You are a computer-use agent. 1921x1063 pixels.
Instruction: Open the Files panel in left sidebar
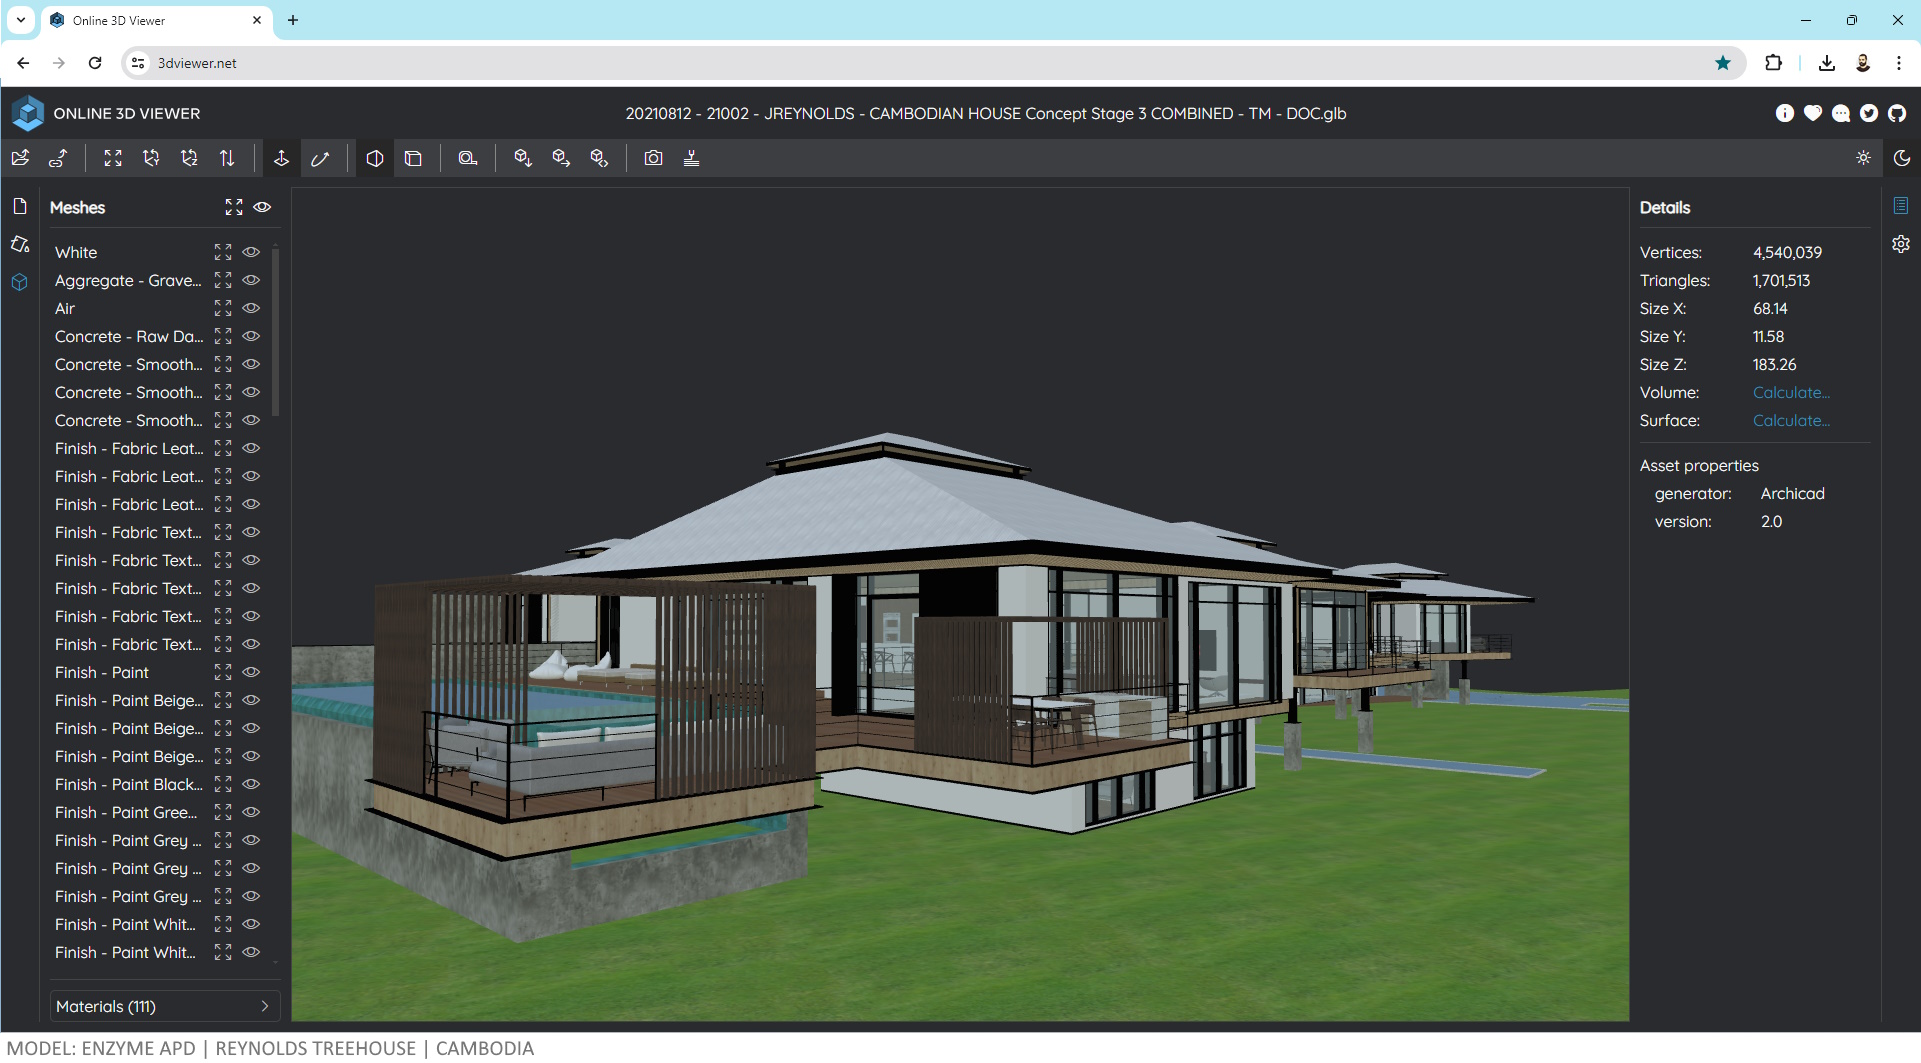(20, 206)
